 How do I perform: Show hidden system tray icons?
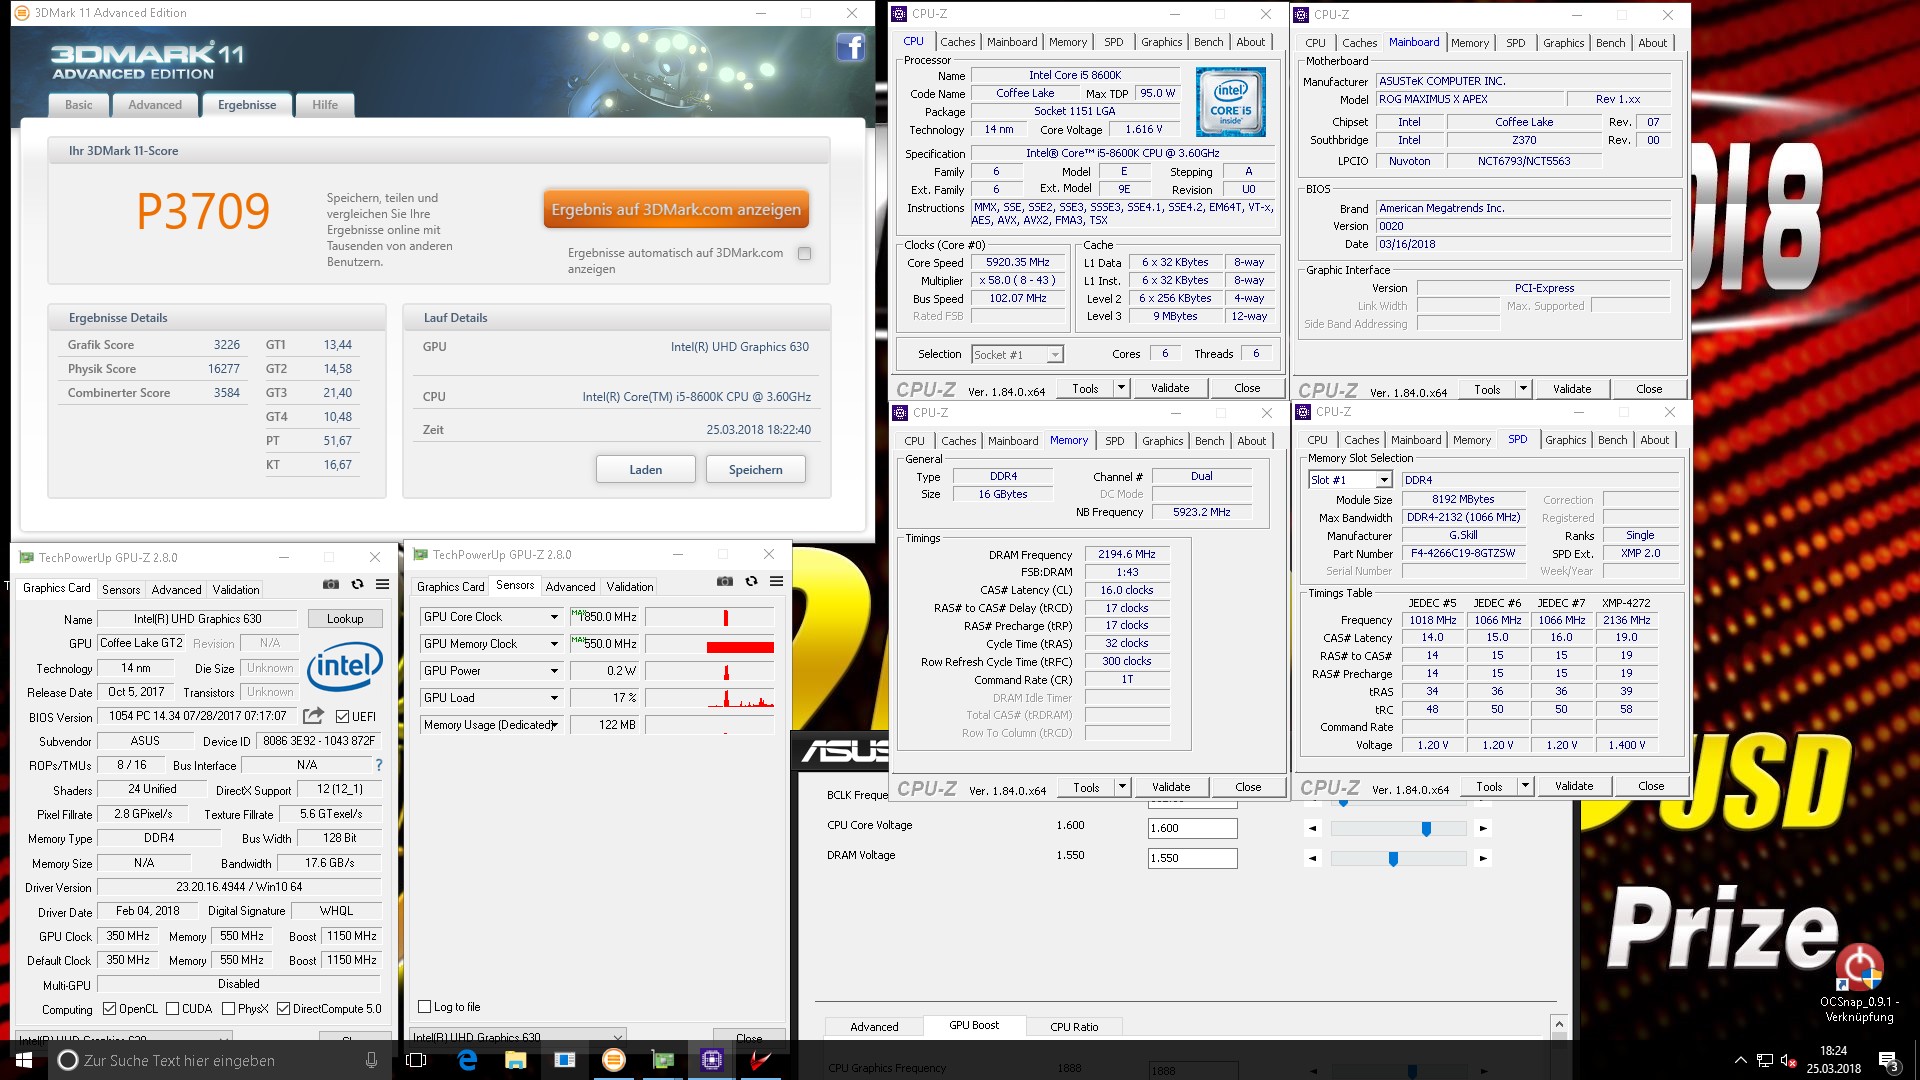pos(1740,1060)
